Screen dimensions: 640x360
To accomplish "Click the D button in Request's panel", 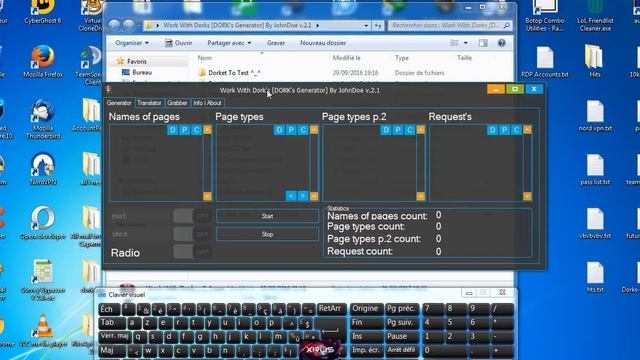I will pos(493,130).
